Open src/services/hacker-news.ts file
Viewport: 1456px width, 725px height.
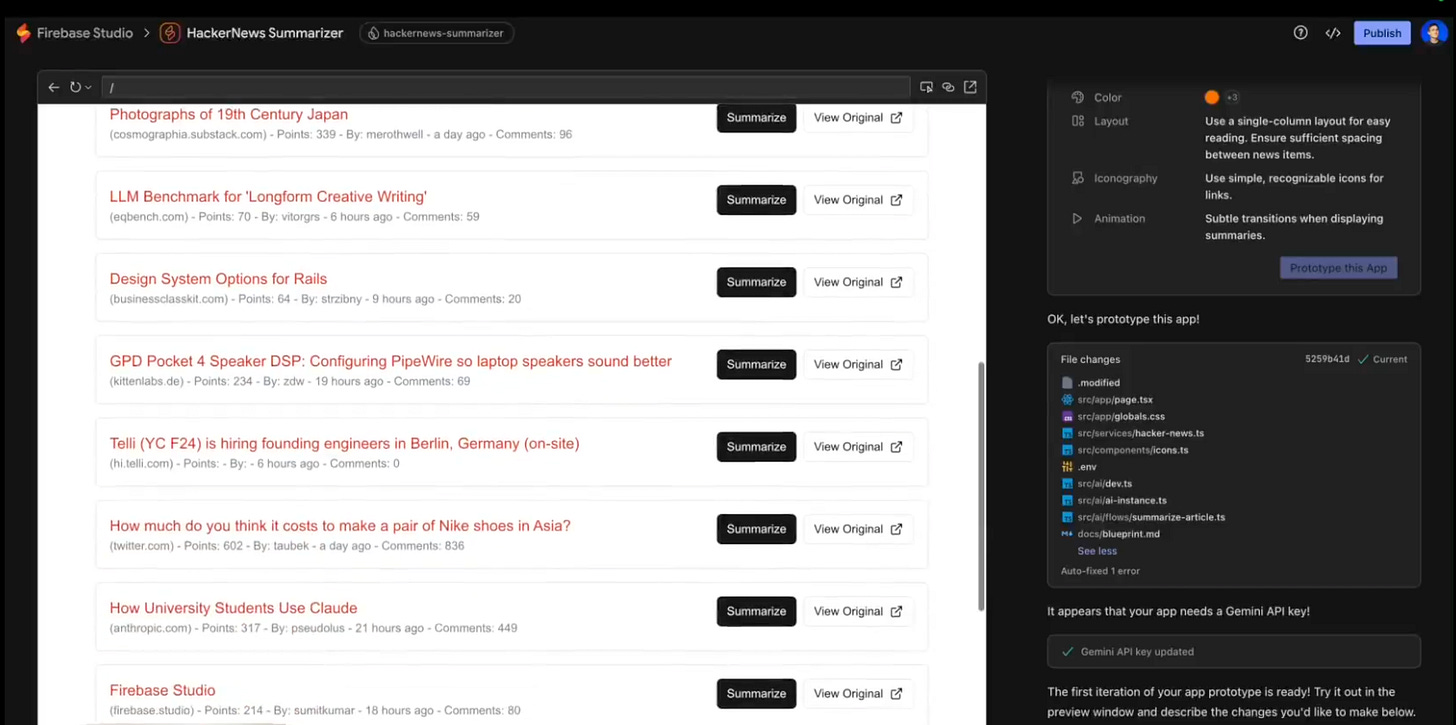tap(1140, 433)
